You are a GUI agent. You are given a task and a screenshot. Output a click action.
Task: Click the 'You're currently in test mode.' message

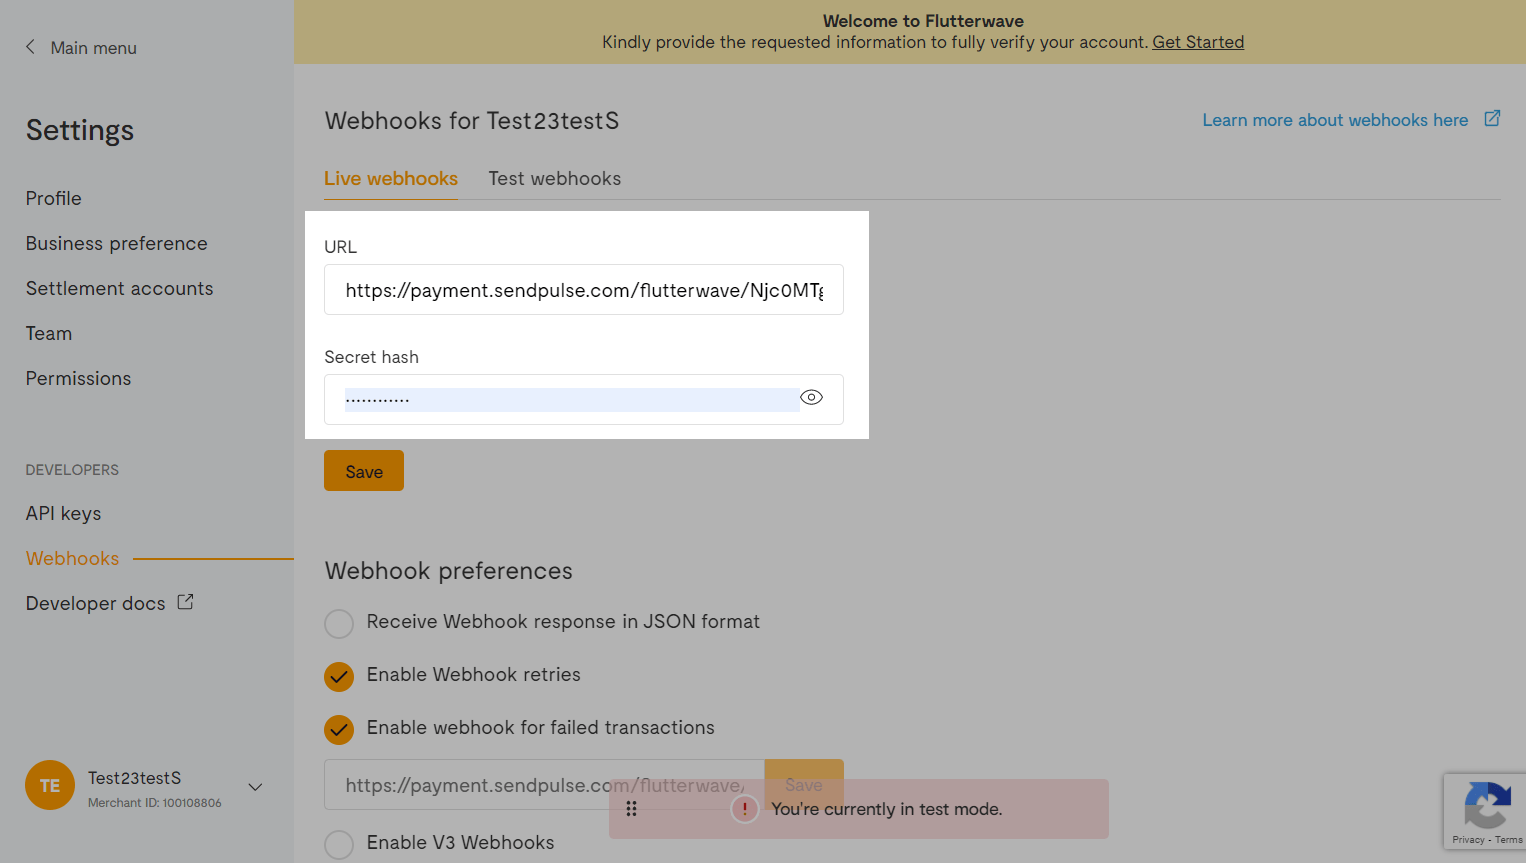coord(887,809)
